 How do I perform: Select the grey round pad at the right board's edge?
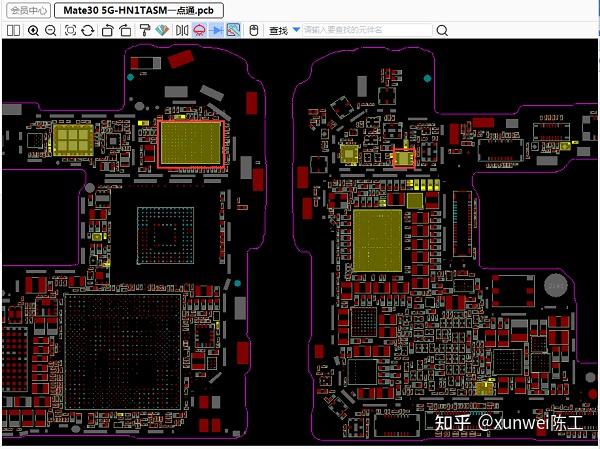tap(556, 286)
